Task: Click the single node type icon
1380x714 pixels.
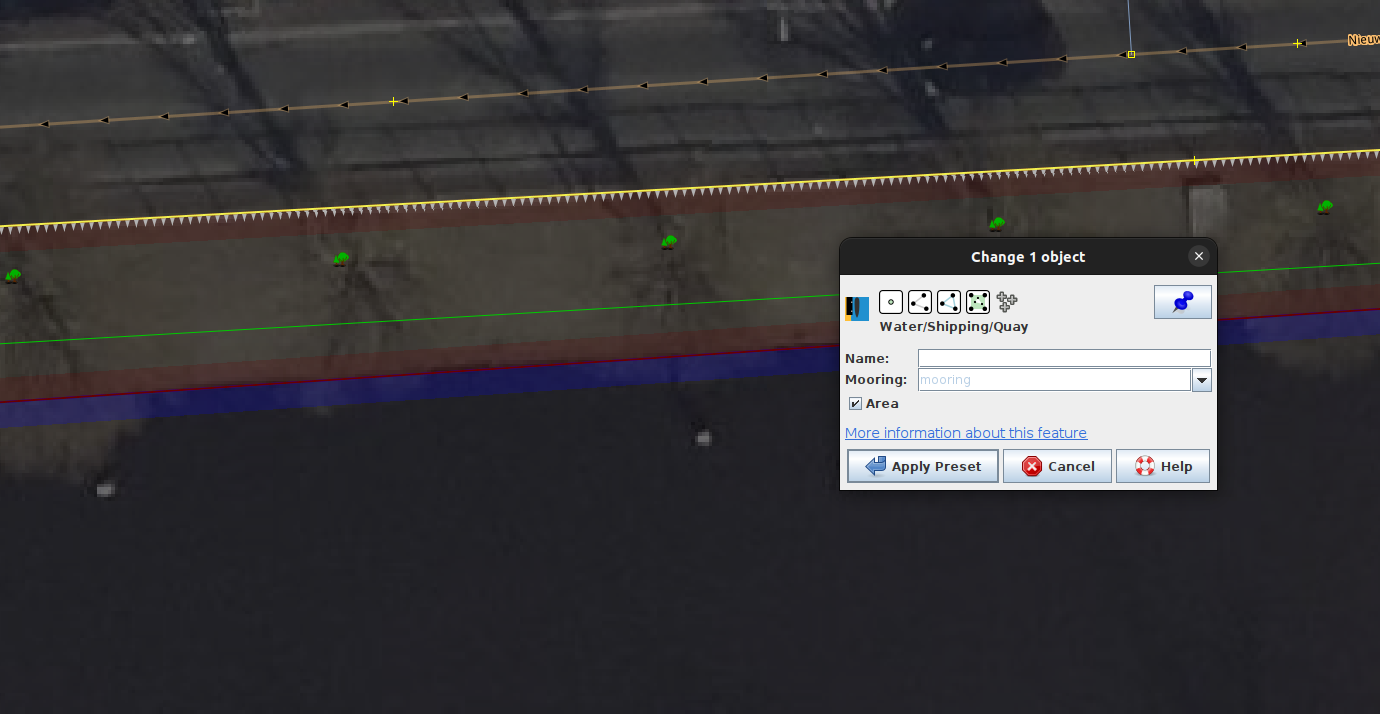Action: 891,301
